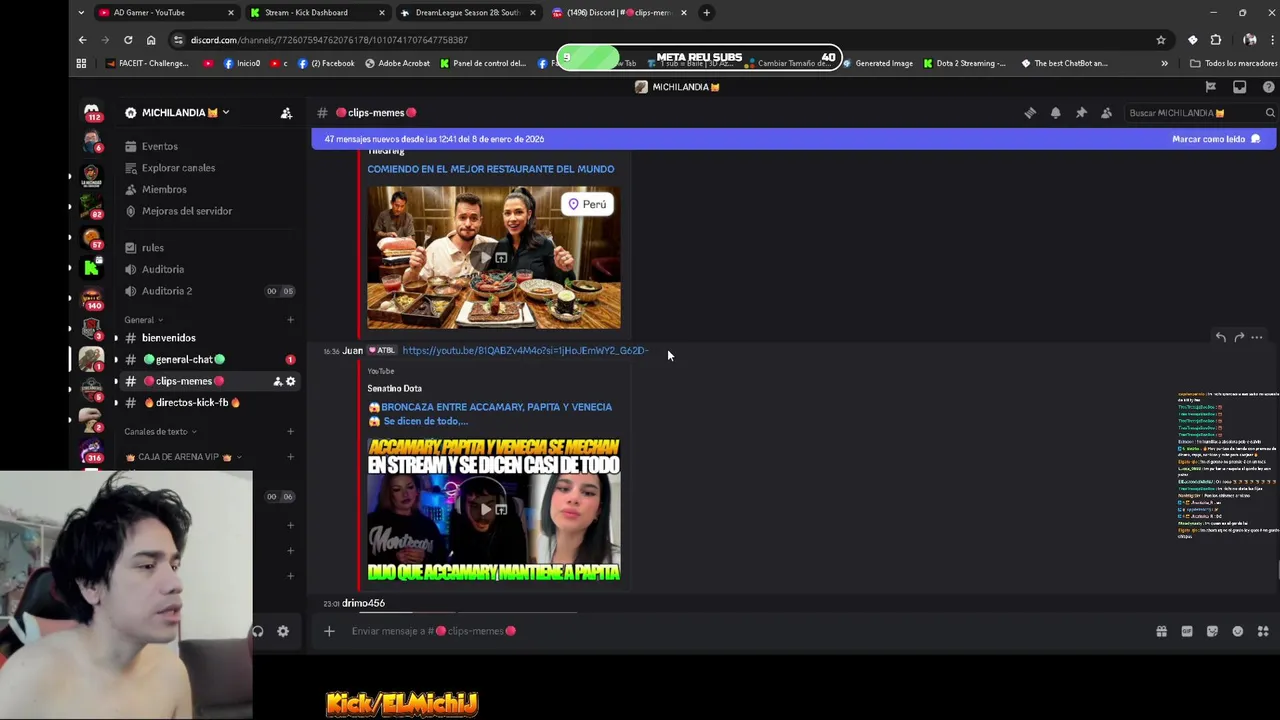Open the Kick server icon in sidebar
Screen dimensions: 1280x720
click(x=91, y=267)
